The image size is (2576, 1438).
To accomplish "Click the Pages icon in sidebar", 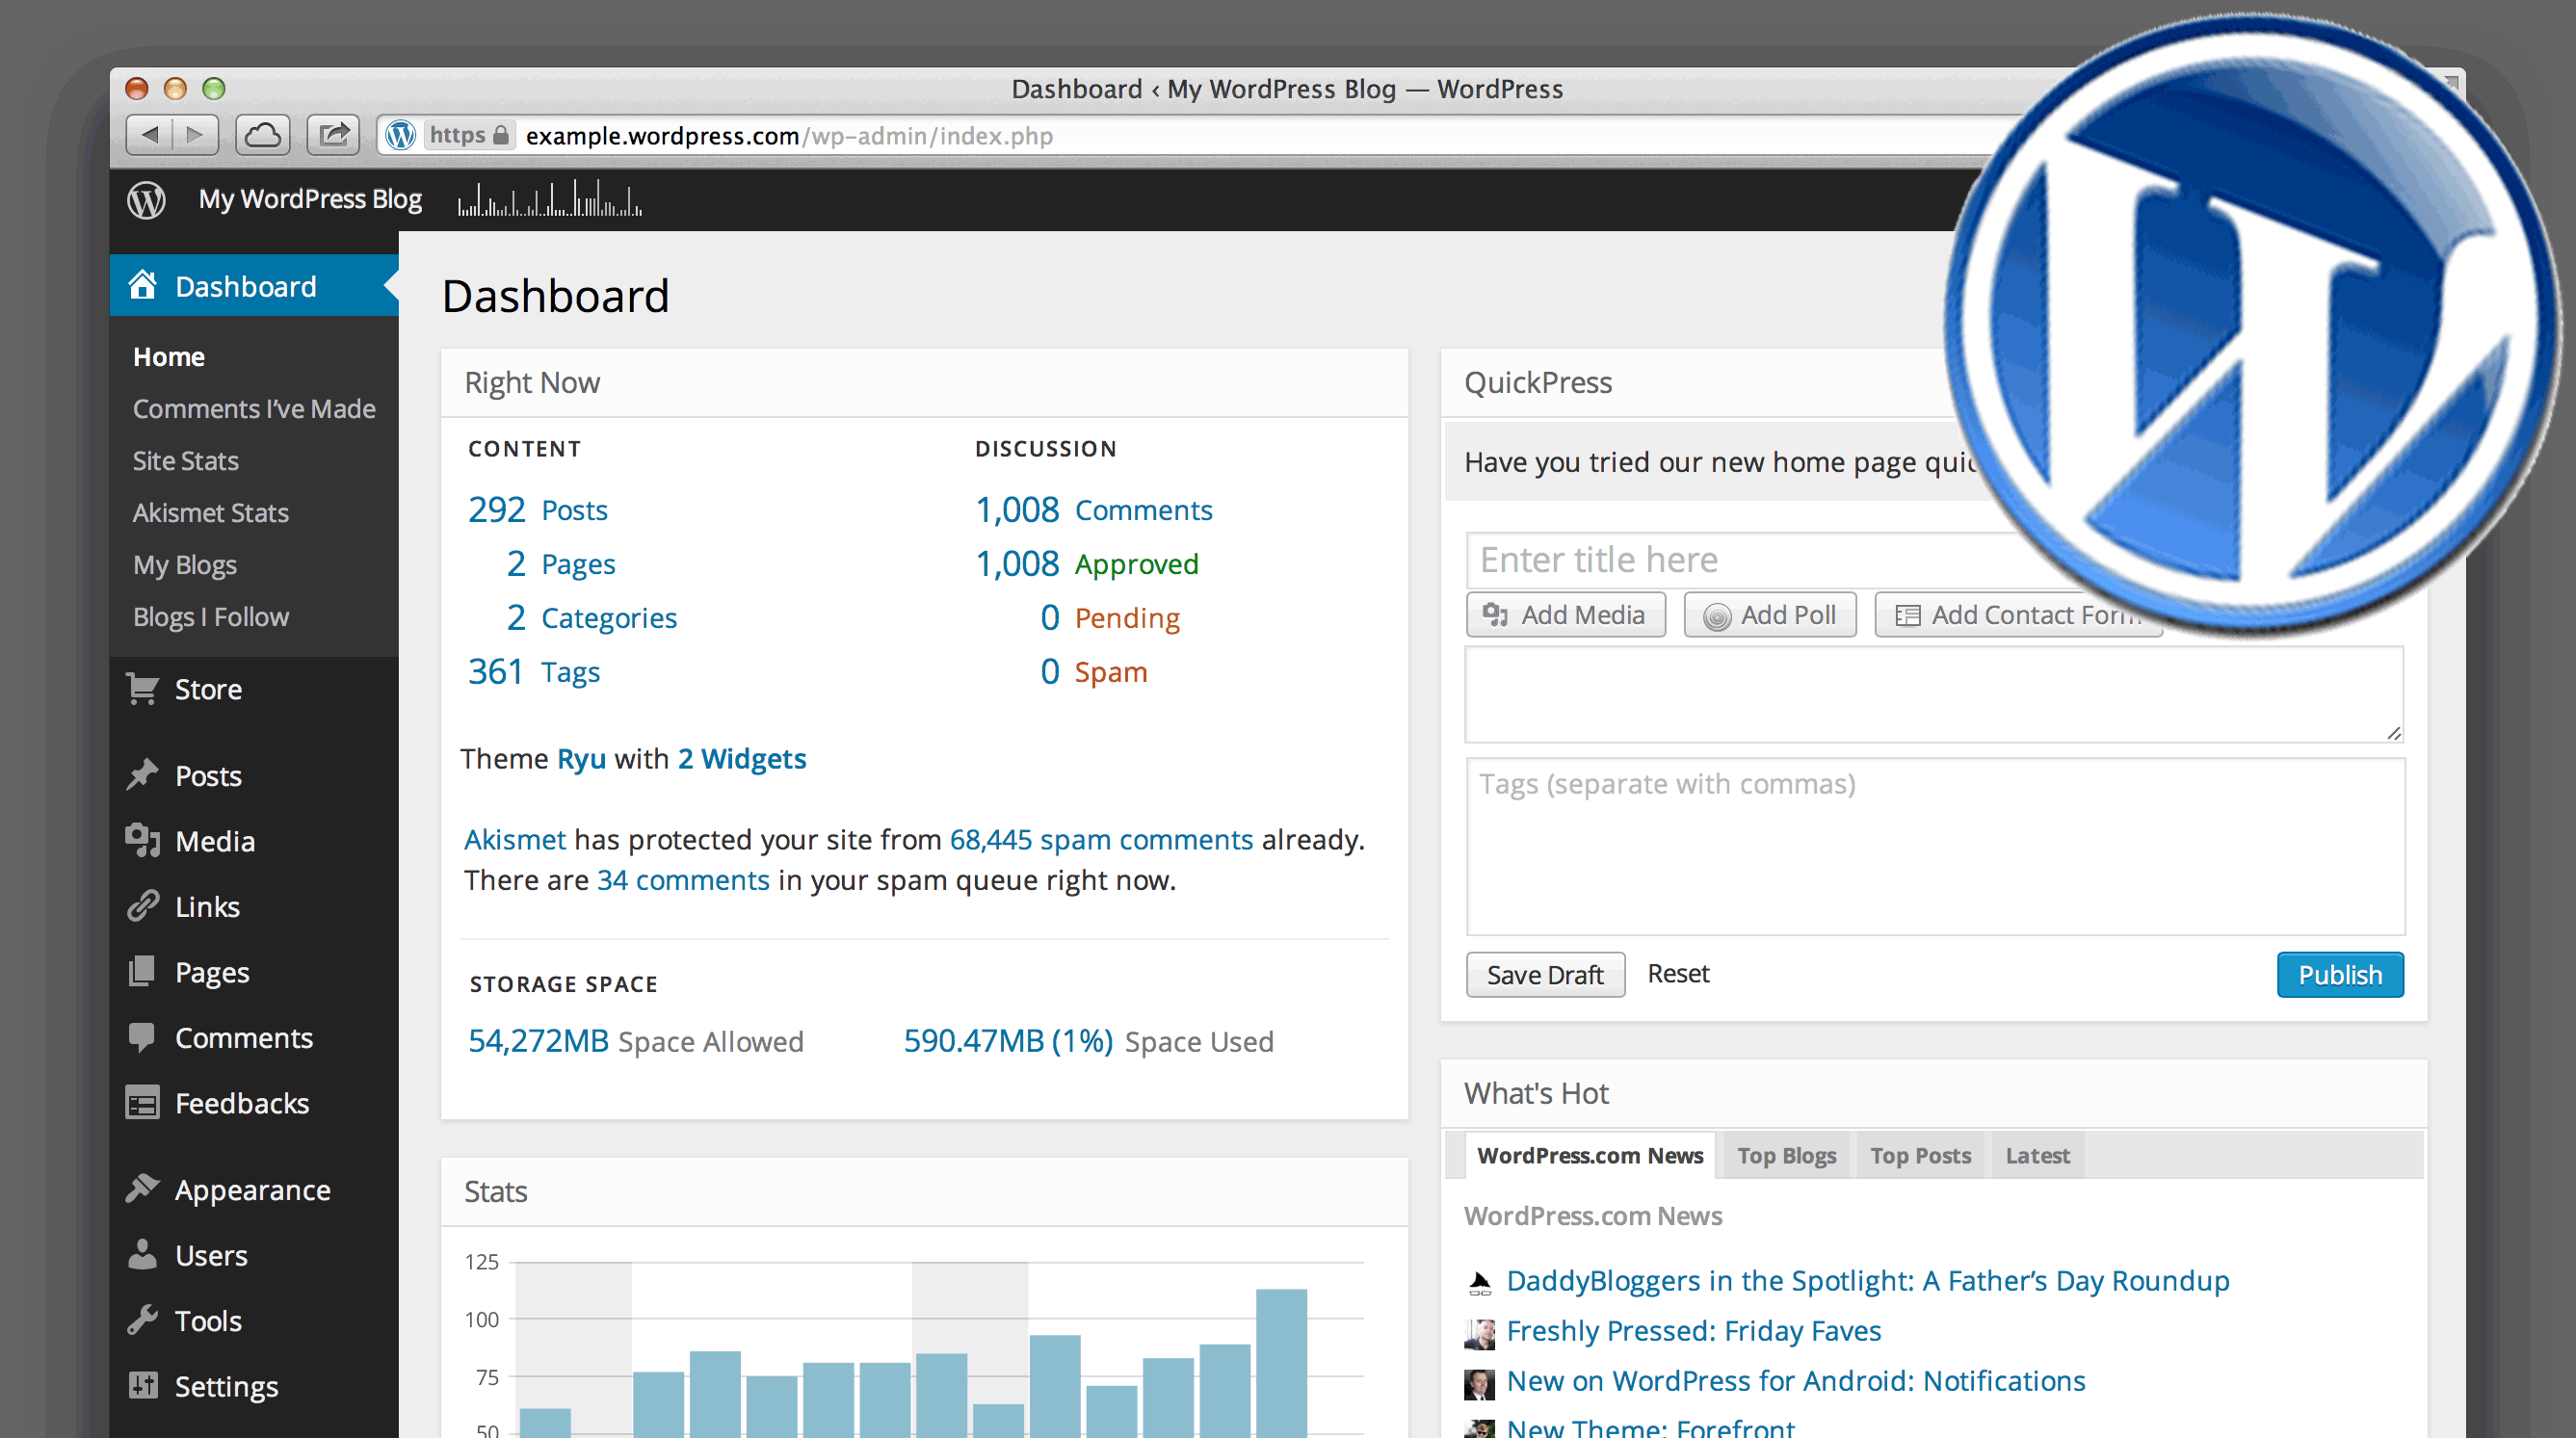I will coord(142,972).
